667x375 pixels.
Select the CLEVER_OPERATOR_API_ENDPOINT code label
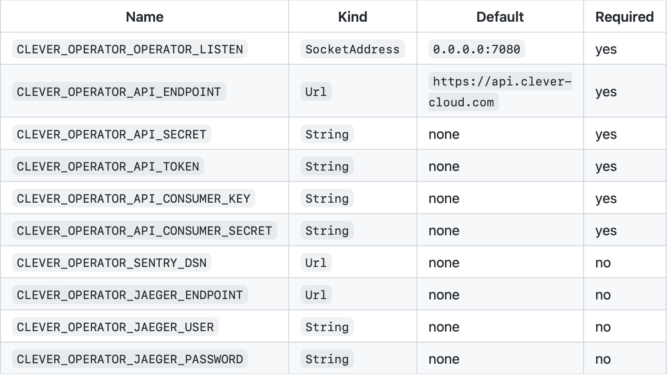(x=119, y=92)
